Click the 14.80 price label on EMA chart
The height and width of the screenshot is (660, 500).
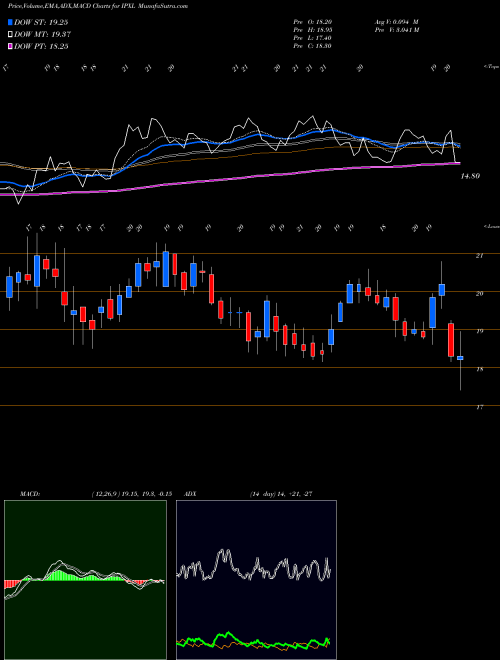tap(470, 176)
